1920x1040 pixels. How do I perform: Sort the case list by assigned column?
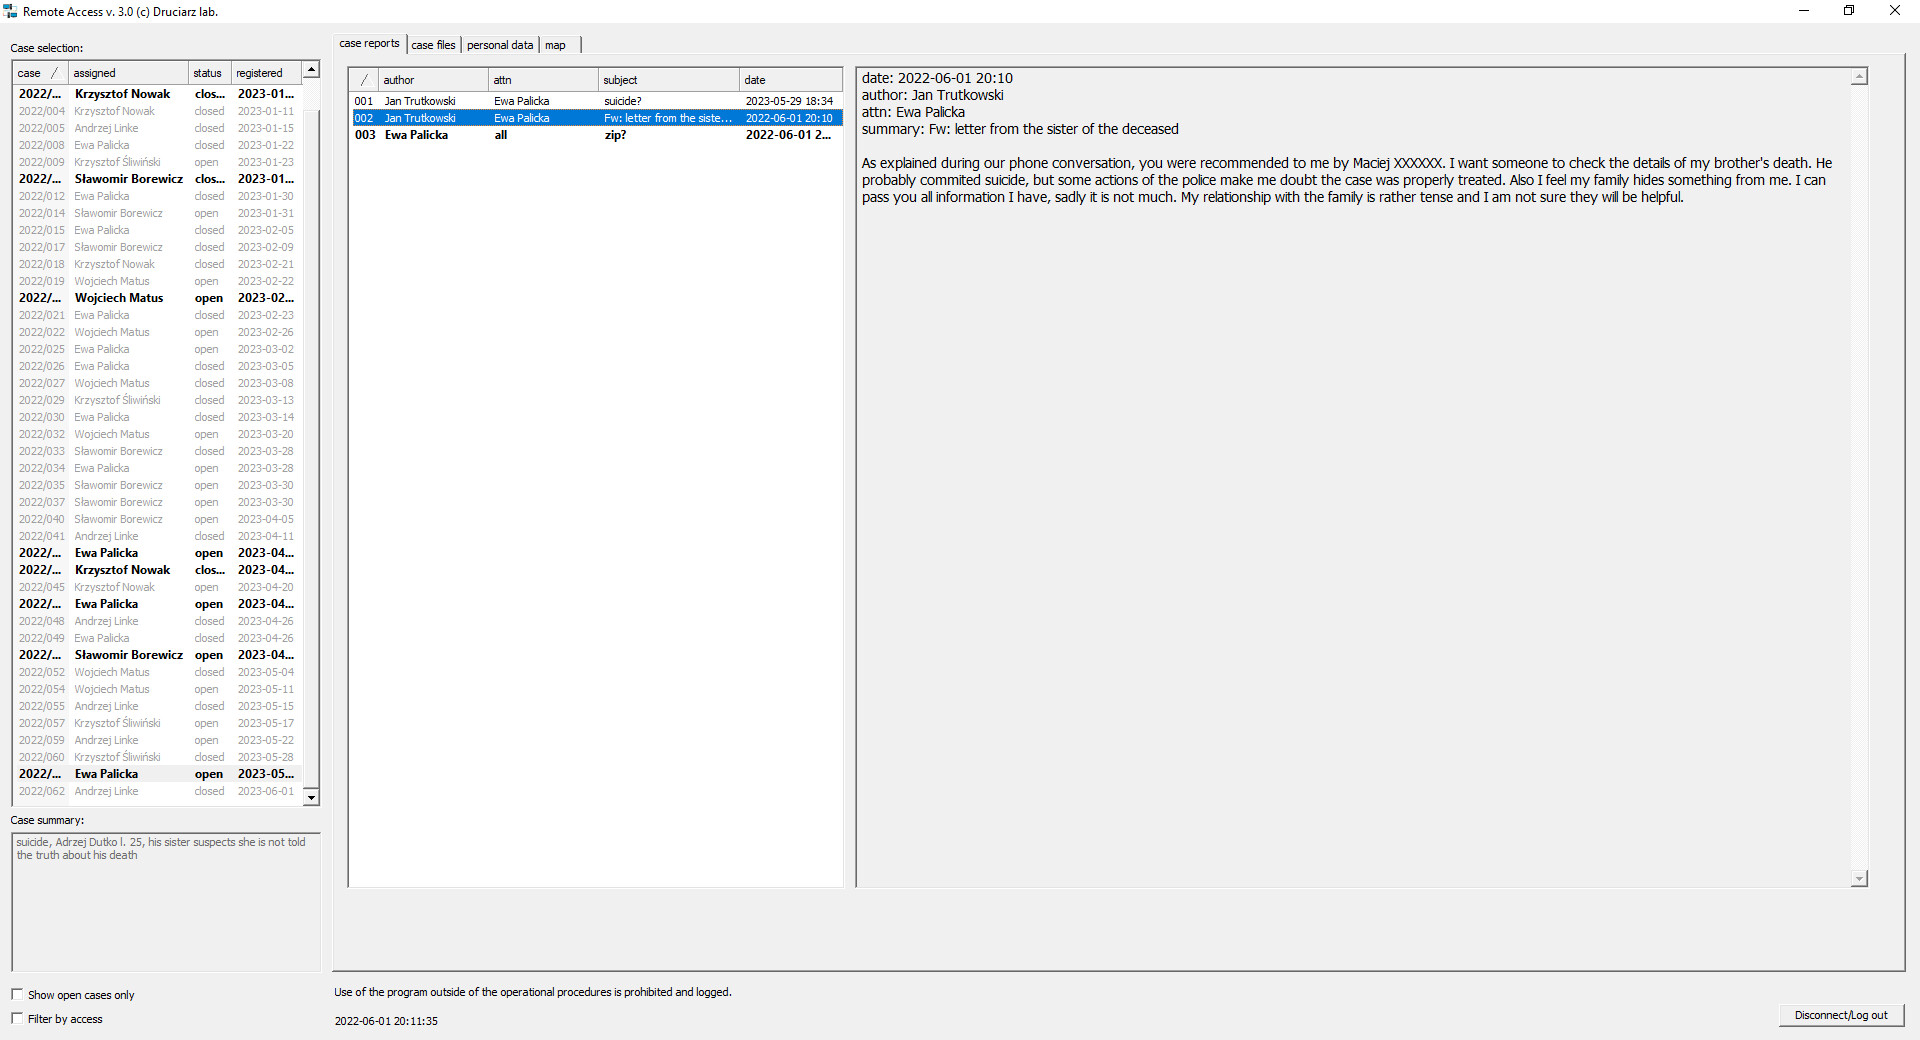click(x=94, y=72)
